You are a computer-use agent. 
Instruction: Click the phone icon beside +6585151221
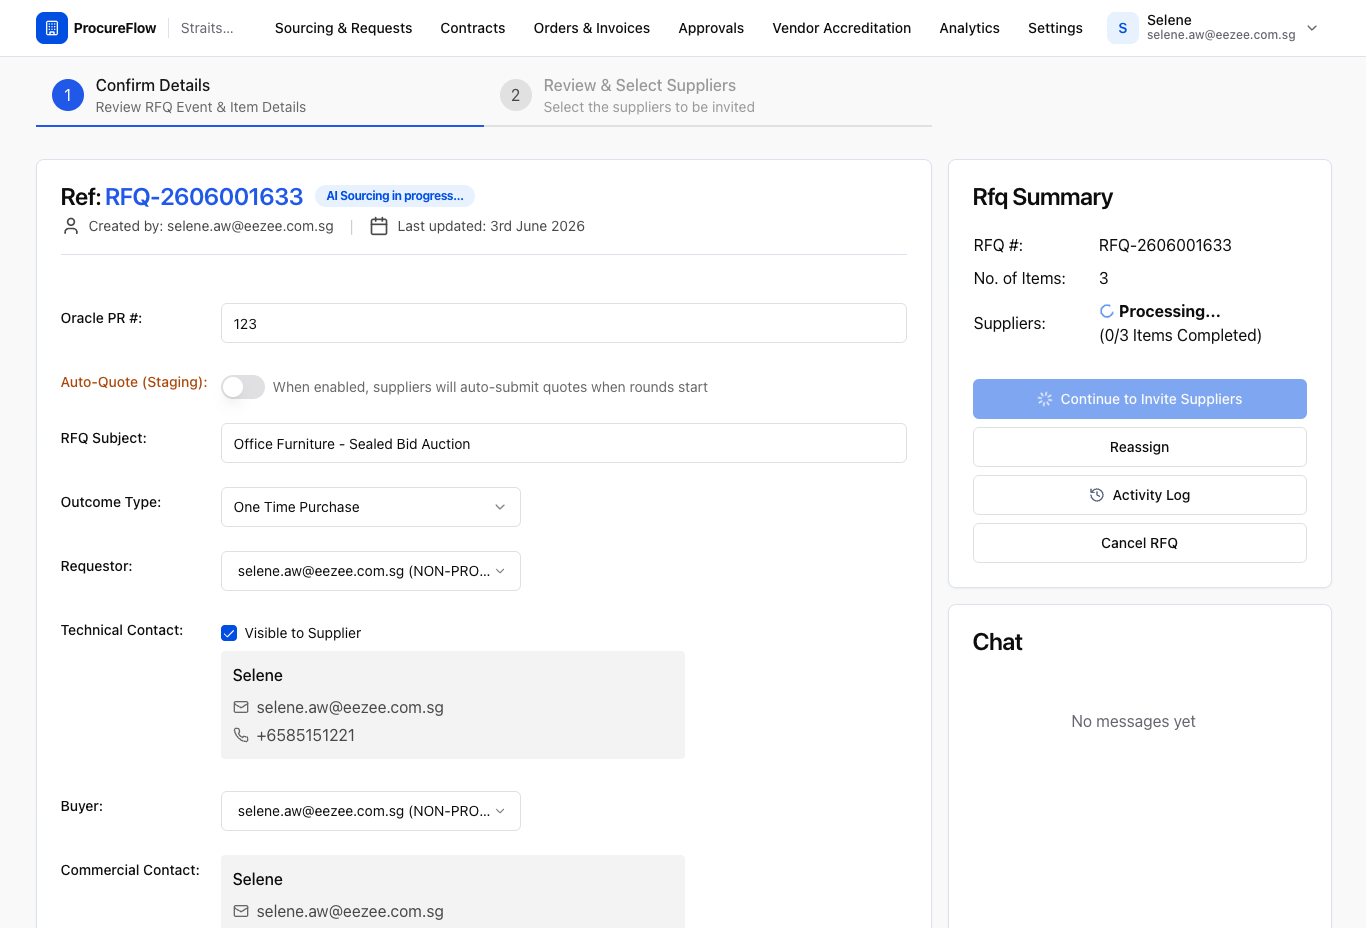click(241, 735)
